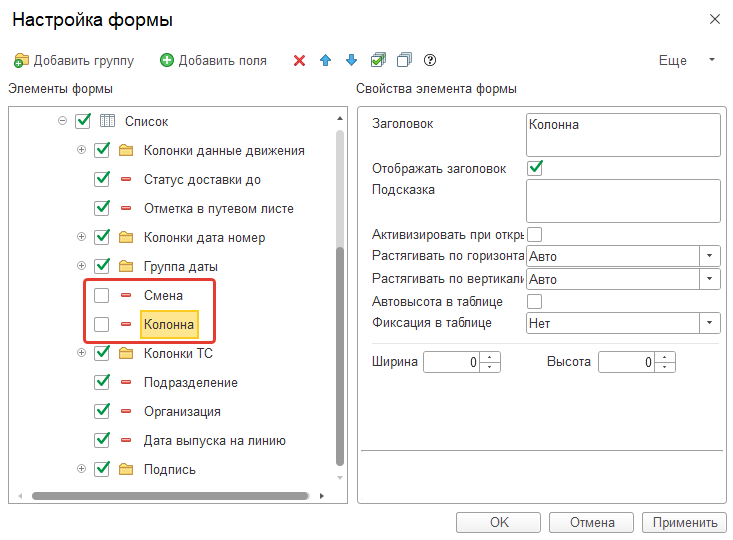Select the Смена tree row

click(x=163, y=295)
